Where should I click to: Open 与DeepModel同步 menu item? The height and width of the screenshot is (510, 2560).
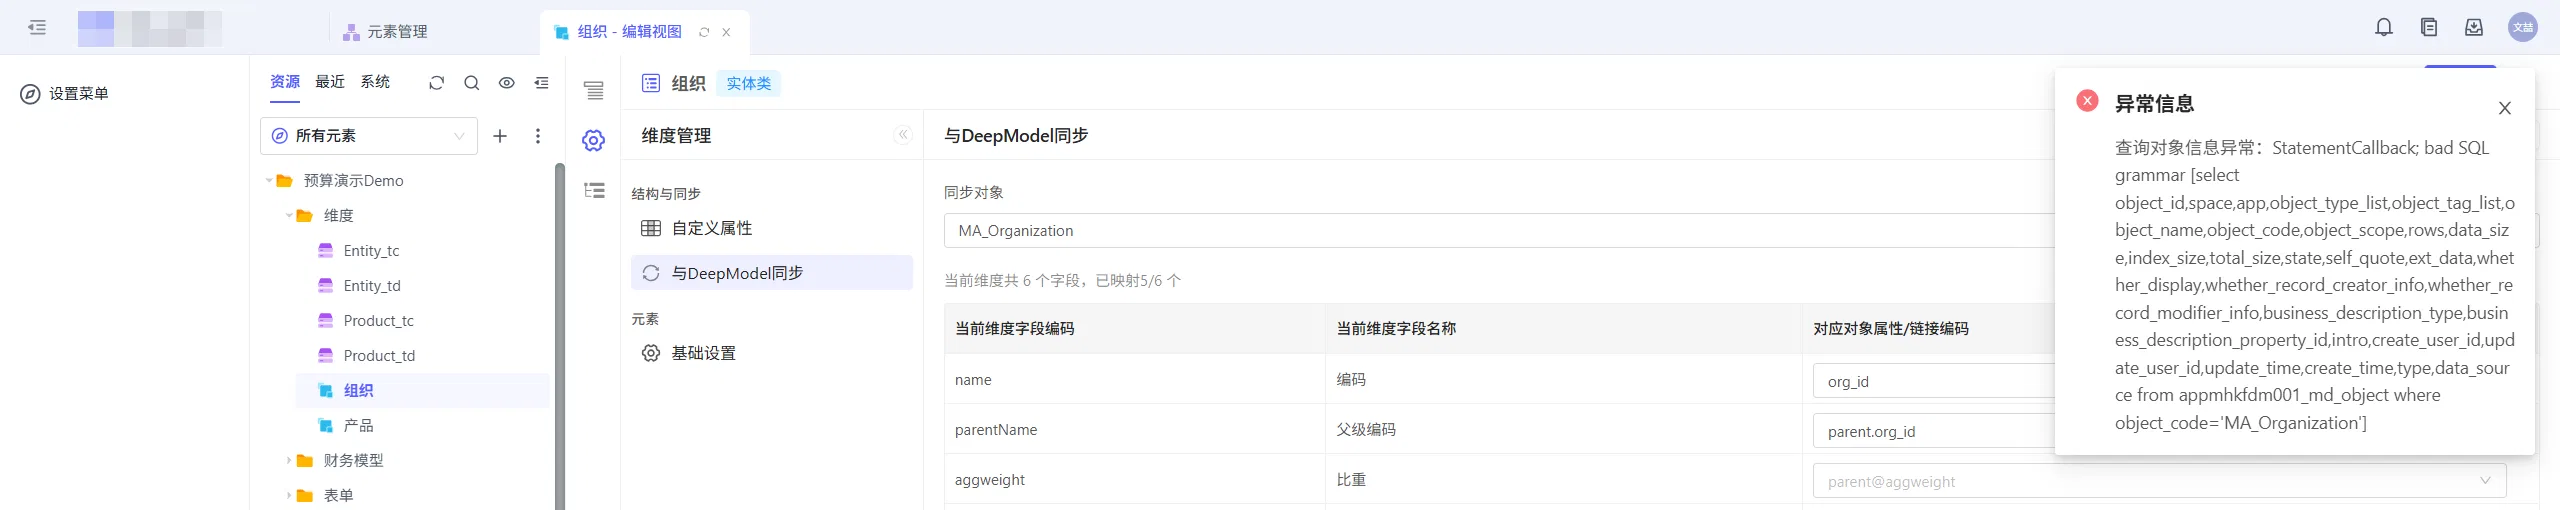point(772,274)
